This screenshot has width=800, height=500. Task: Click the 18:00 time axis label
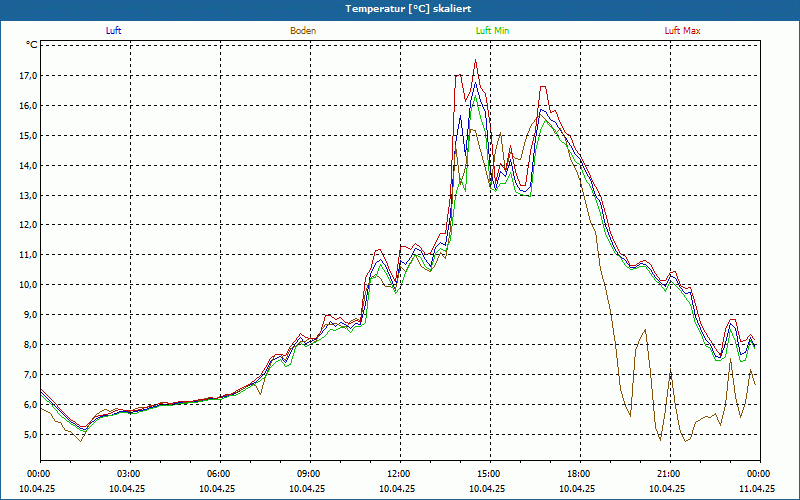(x=580, y=474)
